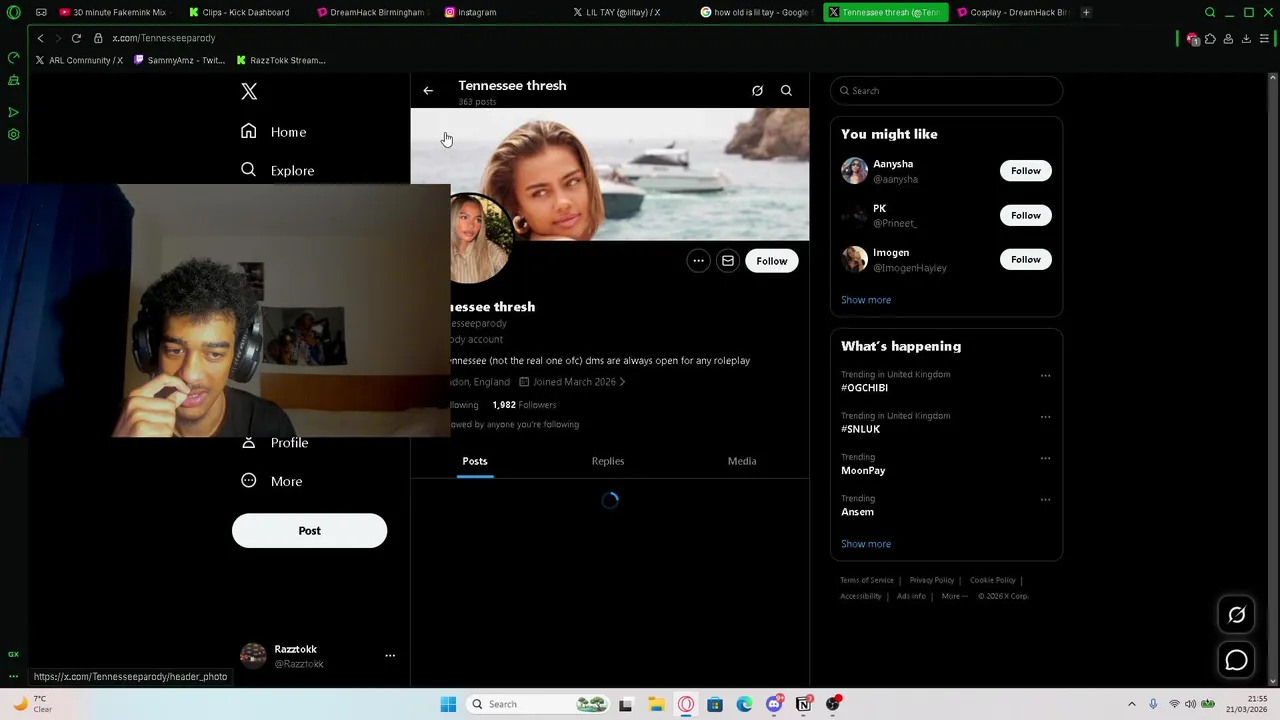Open Opera sidebar settings gear icon
The height and width of the screenshot is (720, 1280).
click(13, 134)
